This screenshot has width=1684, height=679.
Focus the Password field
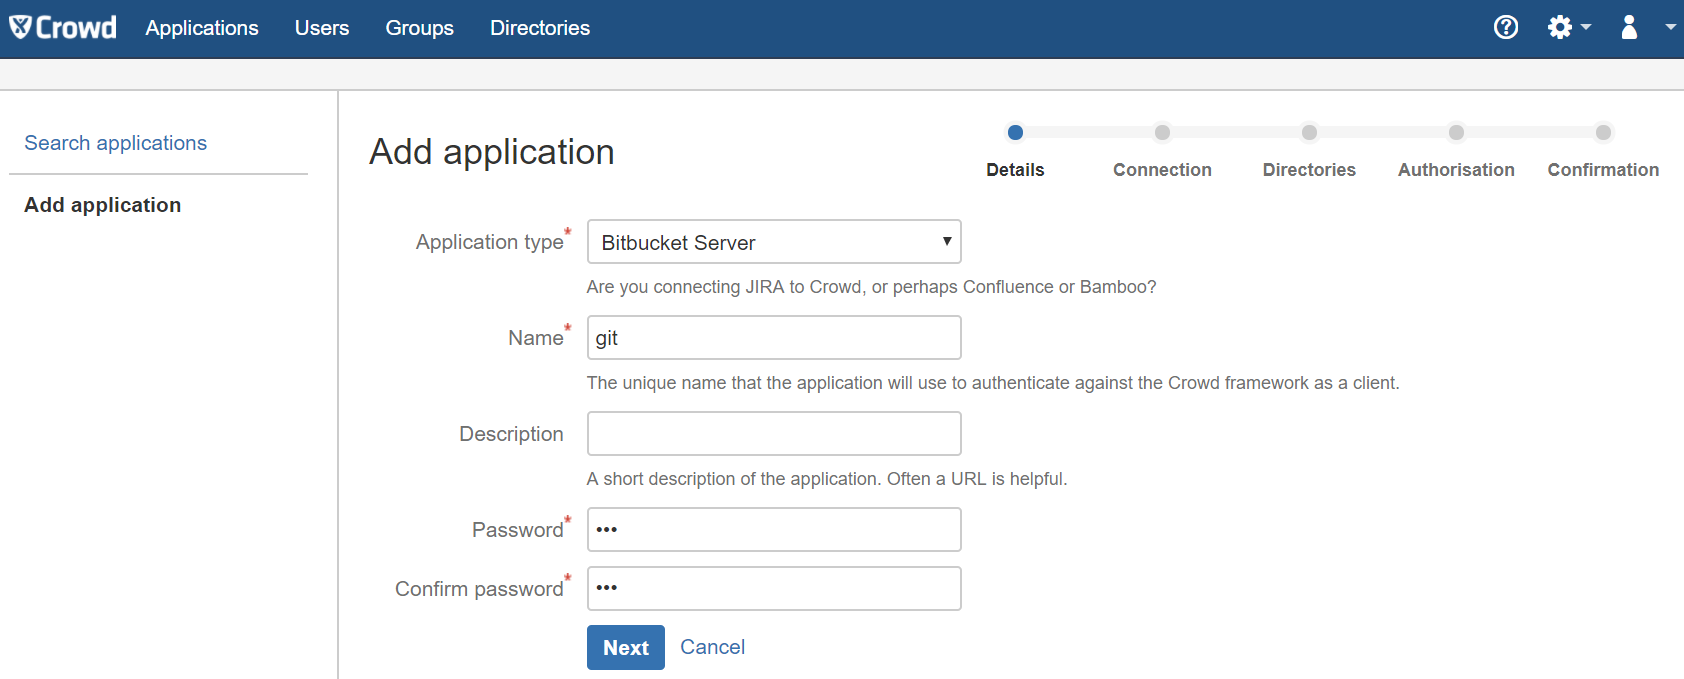pyautogui.click(x=773, y=530)
